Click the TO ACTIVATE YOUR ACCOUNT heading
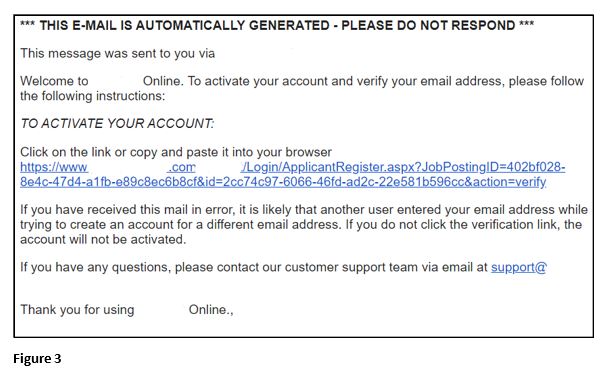Image resolution: width=613 pixels, height=375 pixels. [117, 124]
